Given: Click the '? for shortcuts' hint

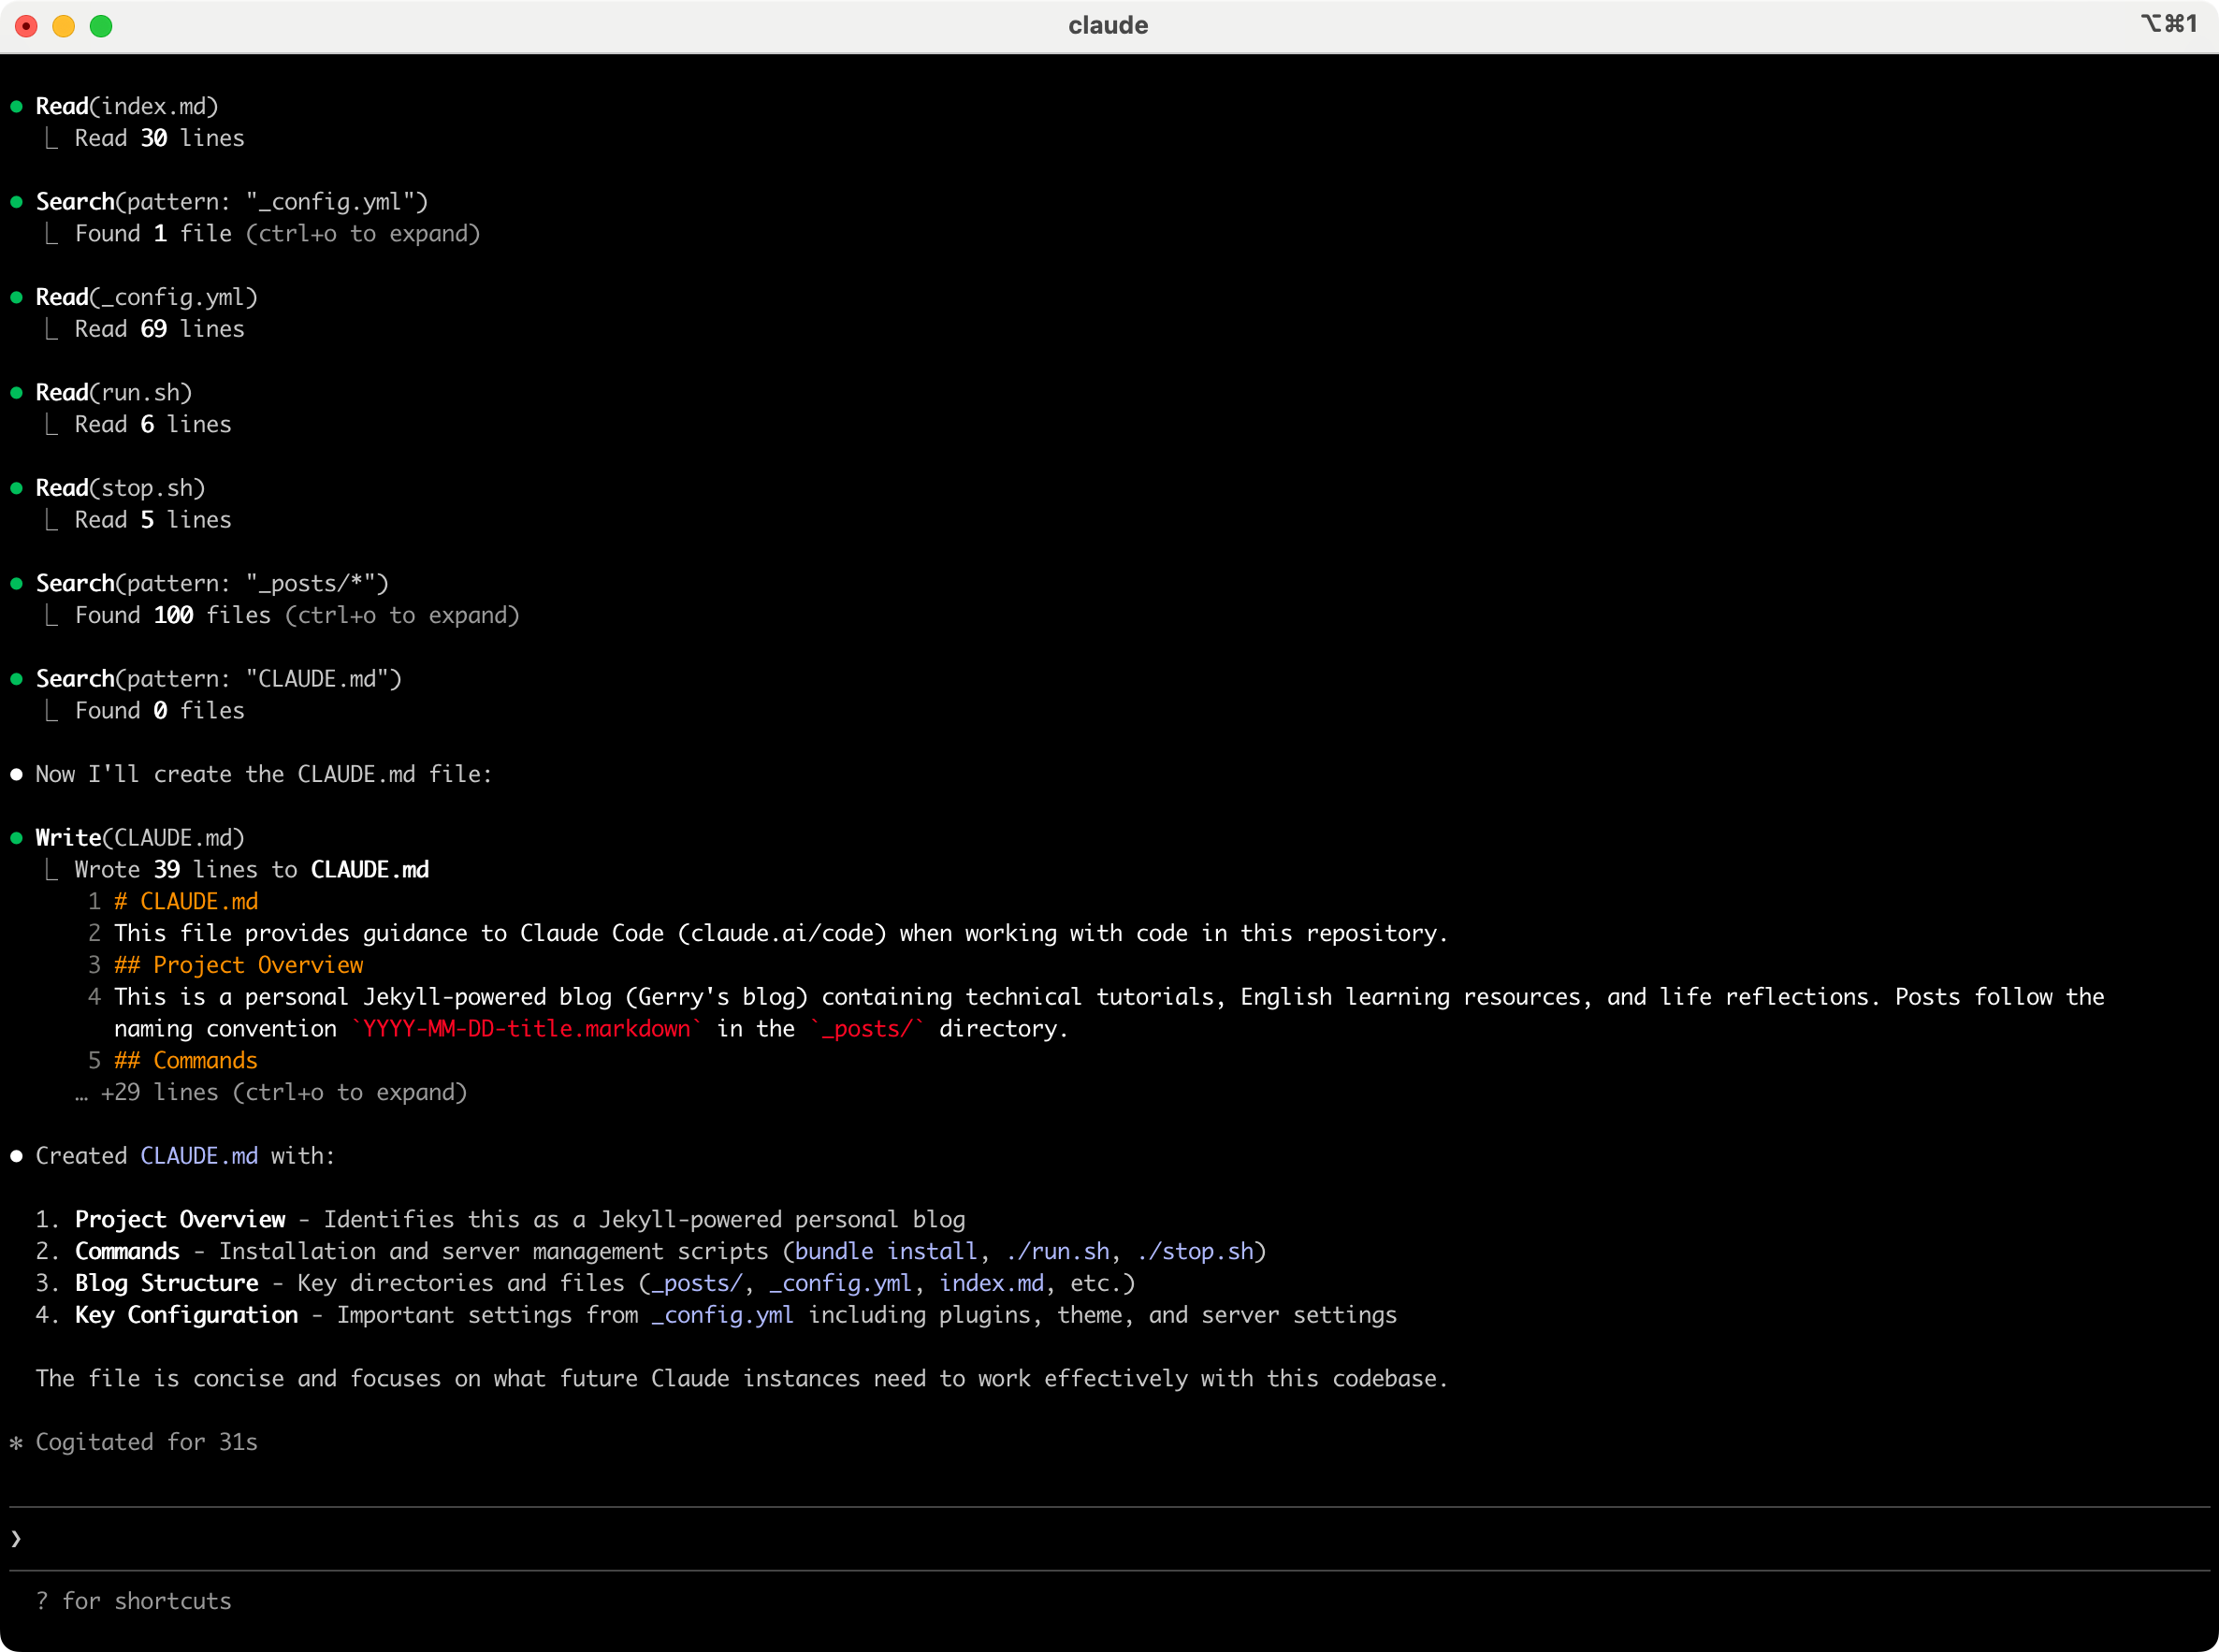Looking at the screenshot, I should point(133,1602).
